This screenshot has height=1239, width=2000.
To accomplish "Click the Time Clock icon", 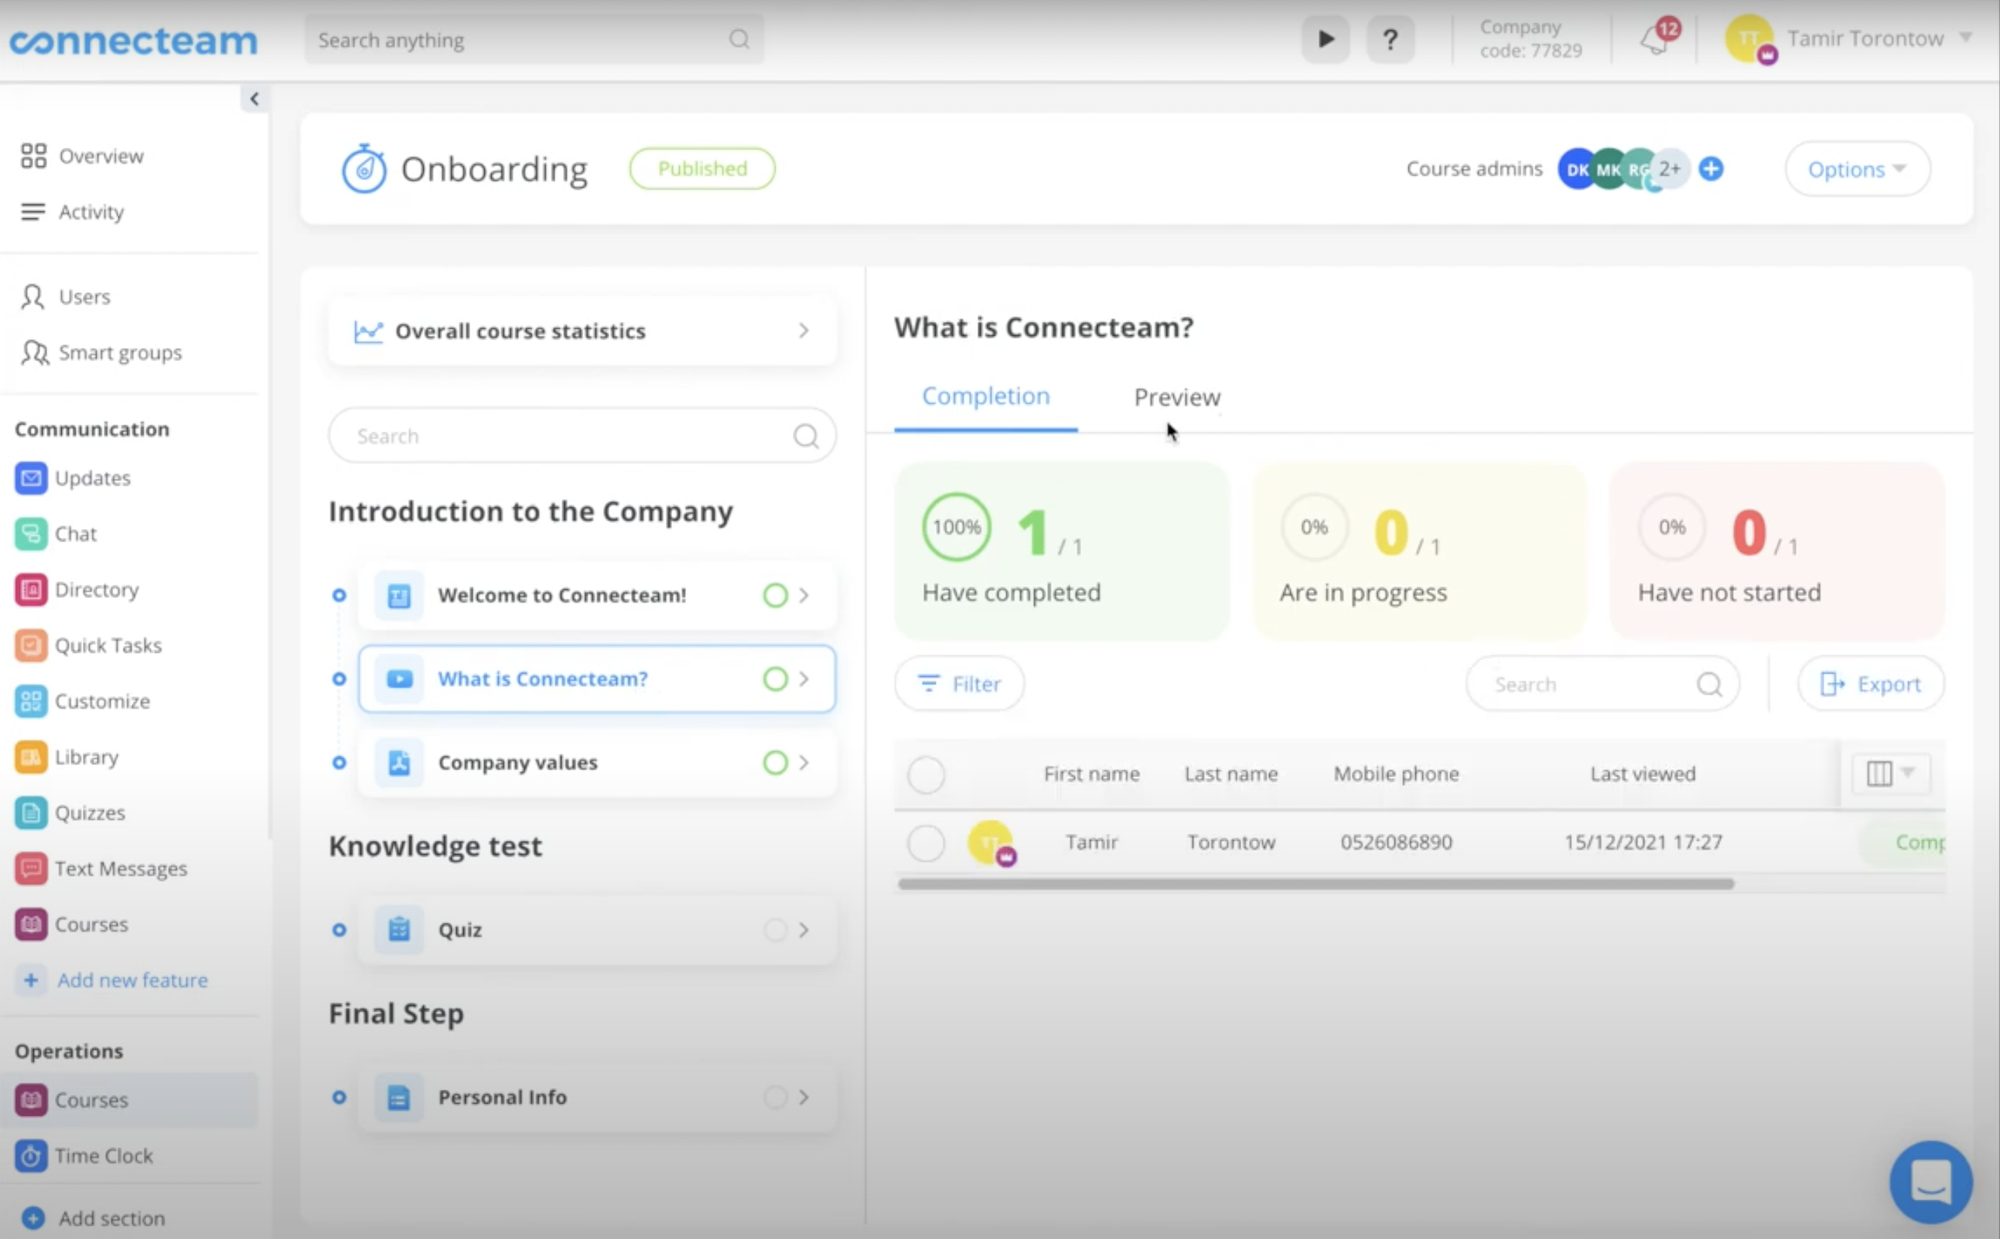I will [x=31, y=1156].
